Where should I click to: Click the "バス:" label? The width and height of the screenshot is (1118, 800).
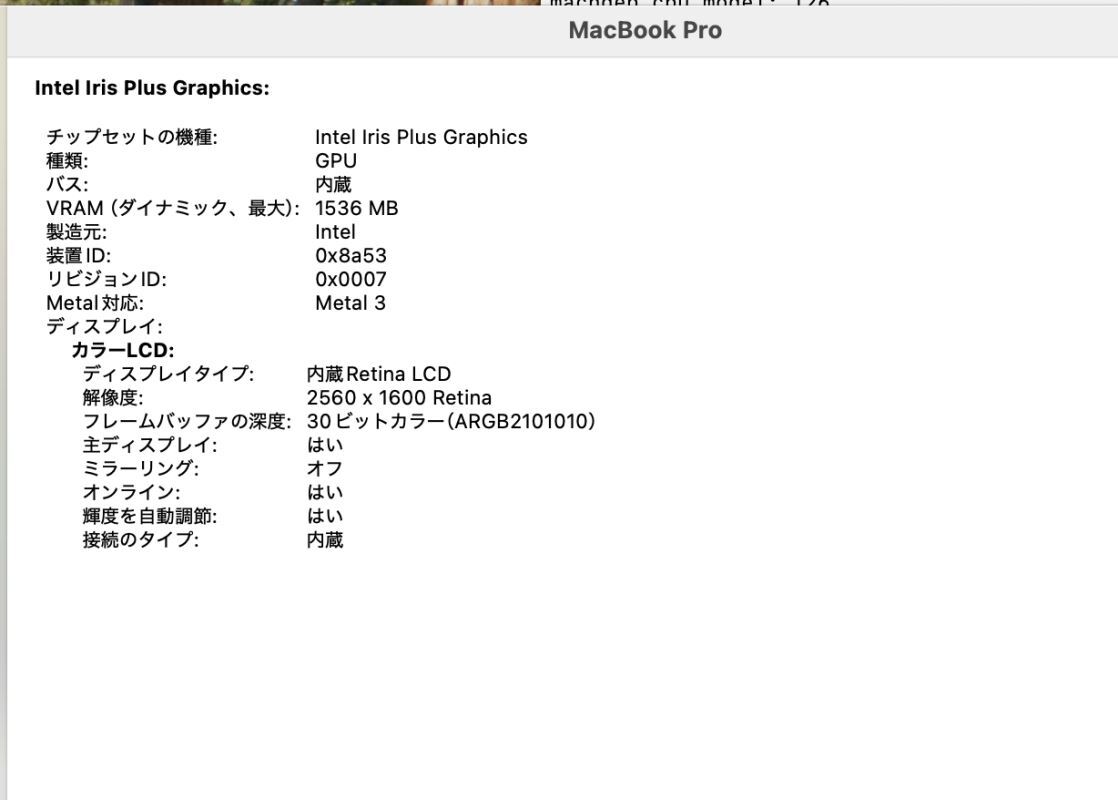point(67,184)
